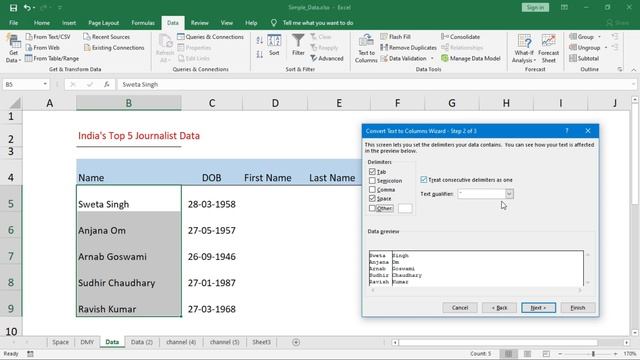Viewport: 640px width, 360px height.
Task: Check the Other delimiter checkbox
Action: [x=372, y=208]
